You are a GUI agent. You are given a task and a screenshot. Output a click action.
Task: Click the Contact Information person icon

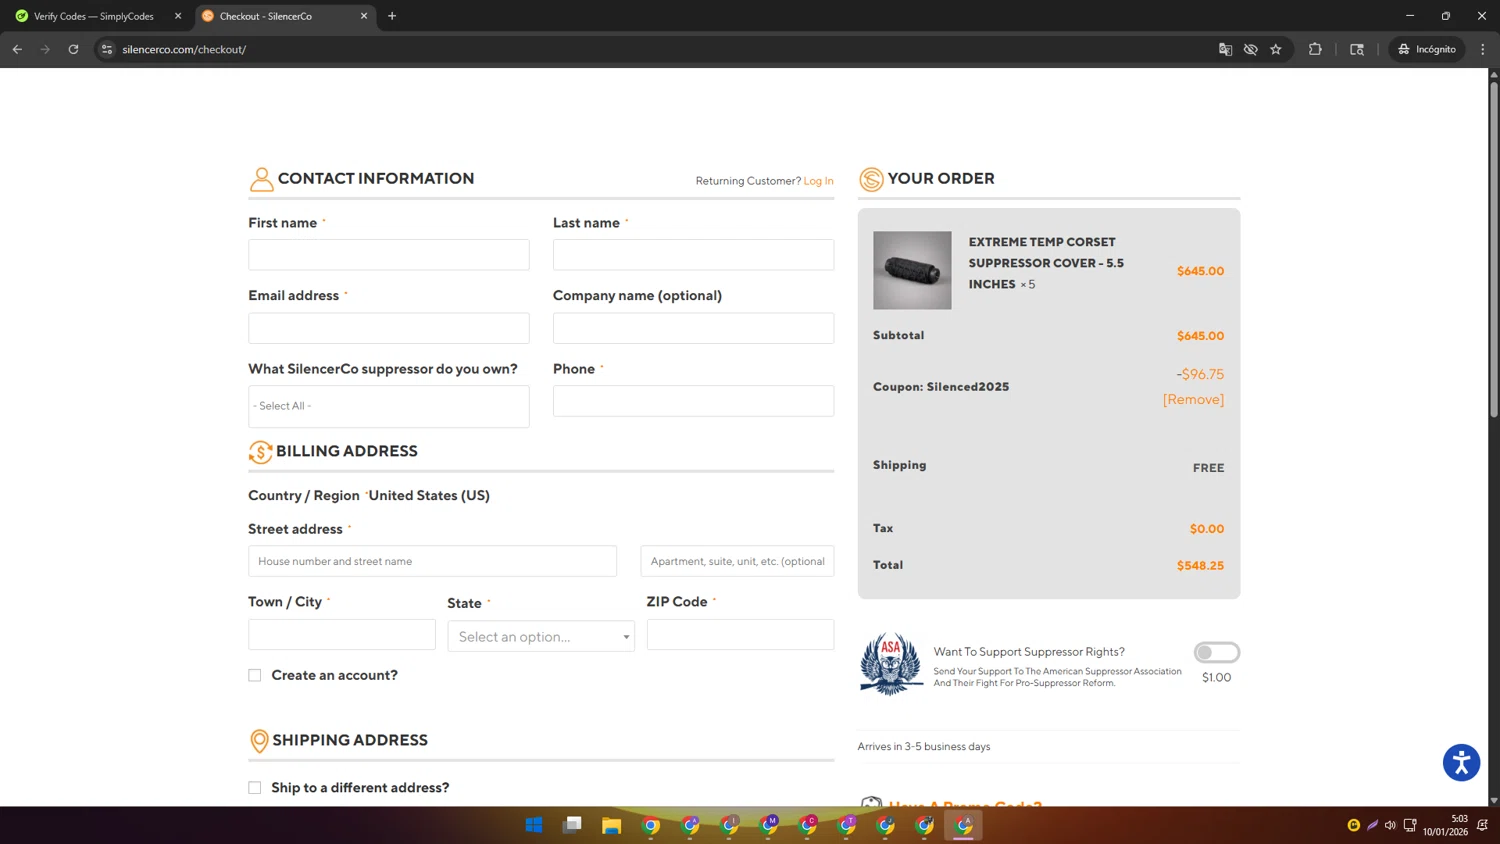click(261, 179)
